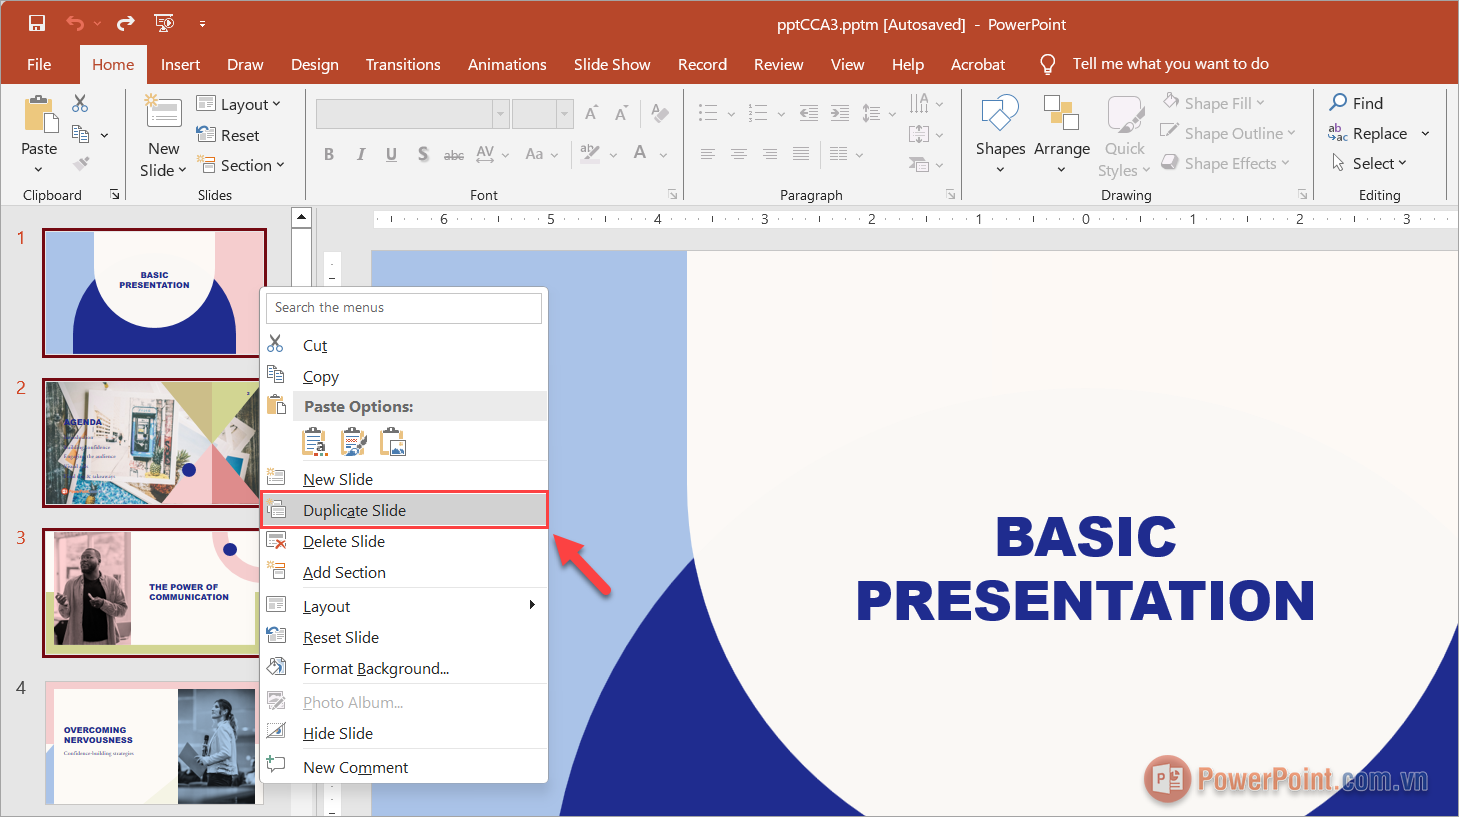Click the Justify alignment icon
Viewport: 1459px width, 817px height.
pos(801,154)
